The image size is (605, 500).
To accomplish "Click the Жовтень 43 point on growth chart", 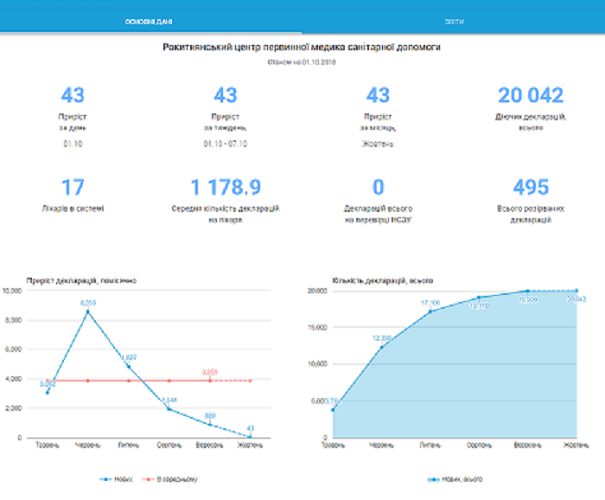I will 250,437.
